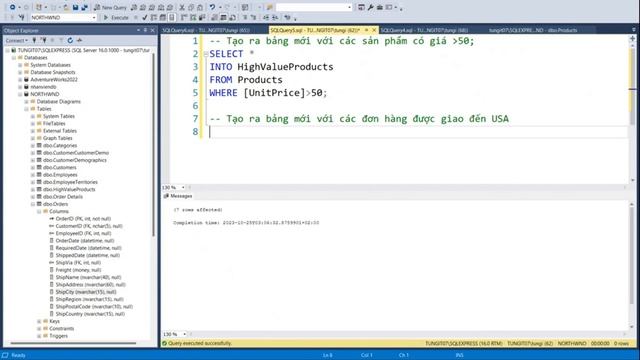Expand the Database Diagrams node
Image resolution: width=640 pixels, height=360 pixels.
click(x=27, y=102)
